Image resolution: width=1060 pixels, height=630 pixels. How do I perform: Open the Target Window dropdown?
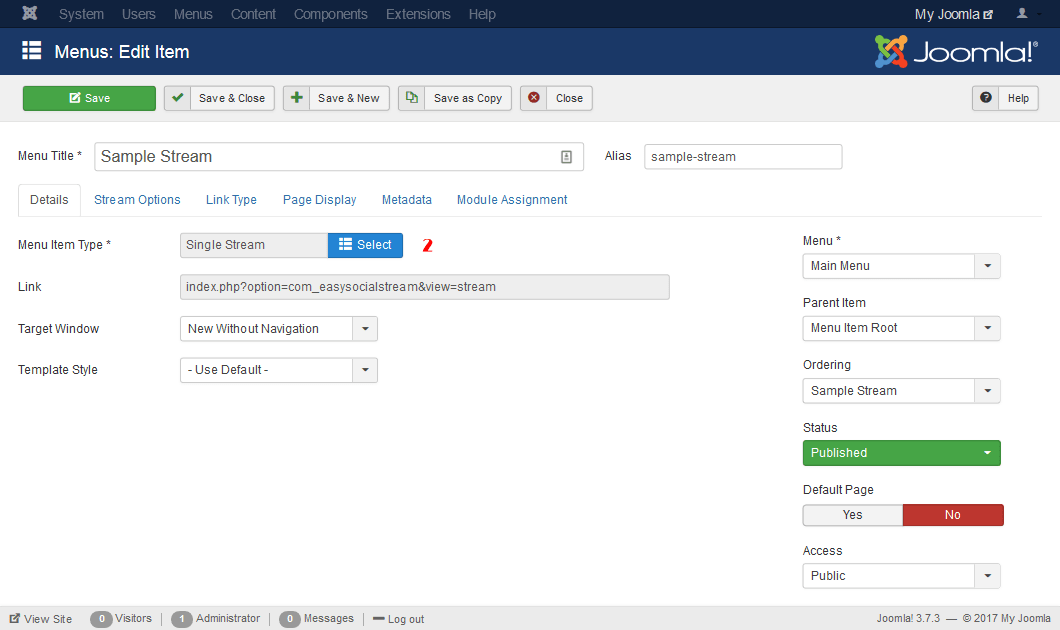[x=279, y=329]
